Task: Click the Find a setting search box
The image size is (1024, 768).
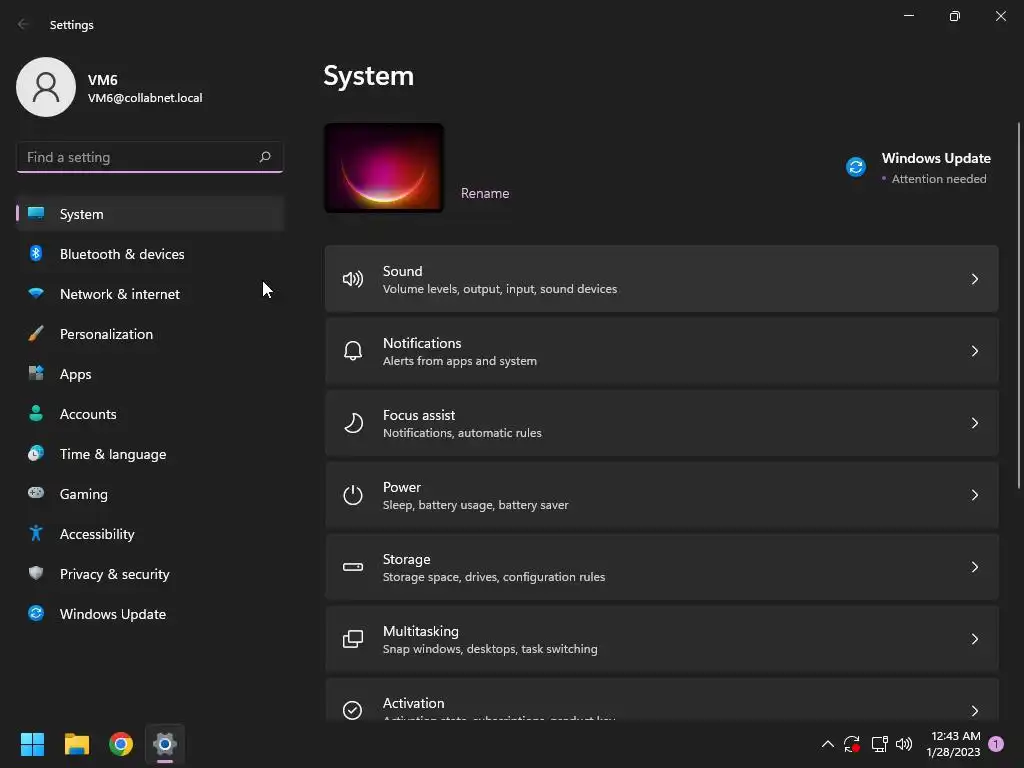Action: (150, 157)
